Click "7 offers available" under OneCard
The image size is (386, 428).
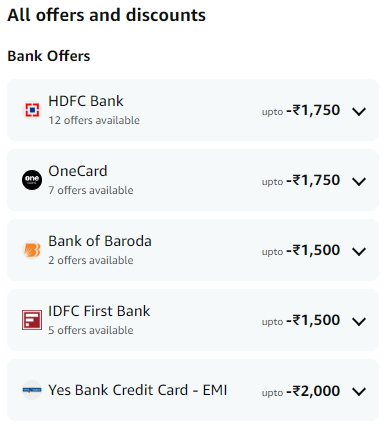tap(91, 190)
